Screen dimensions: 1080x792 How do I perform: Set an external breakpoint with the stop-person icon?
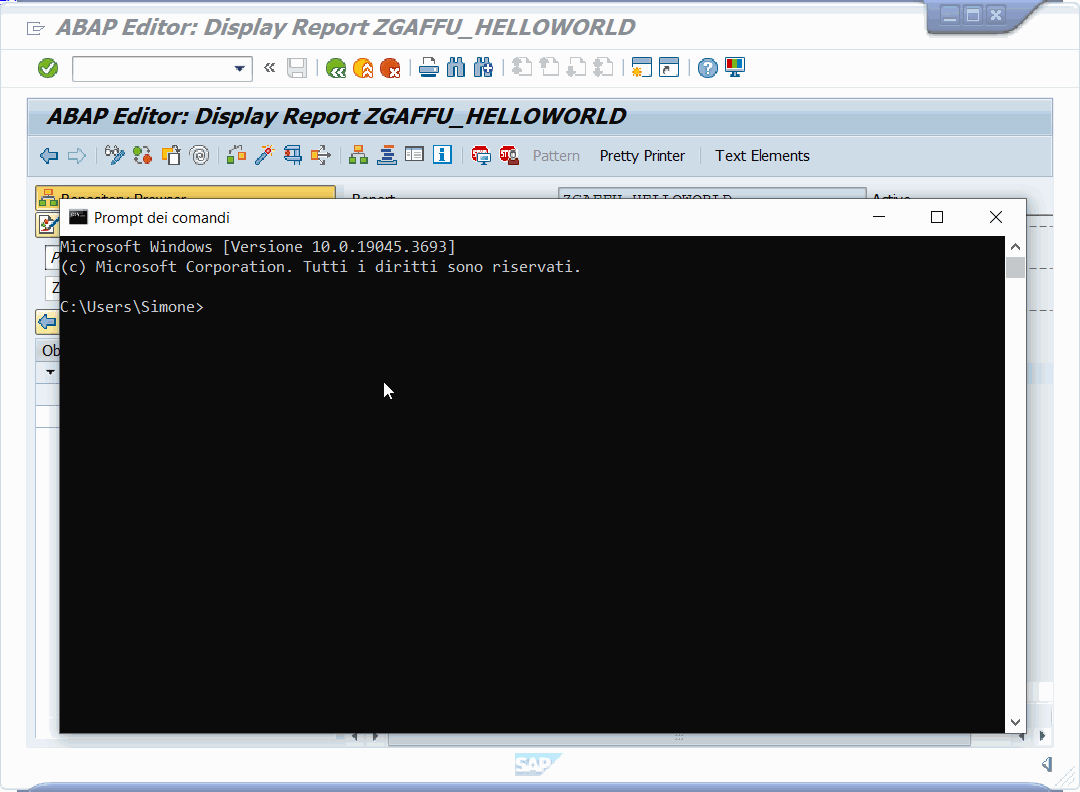pos(509,156)
